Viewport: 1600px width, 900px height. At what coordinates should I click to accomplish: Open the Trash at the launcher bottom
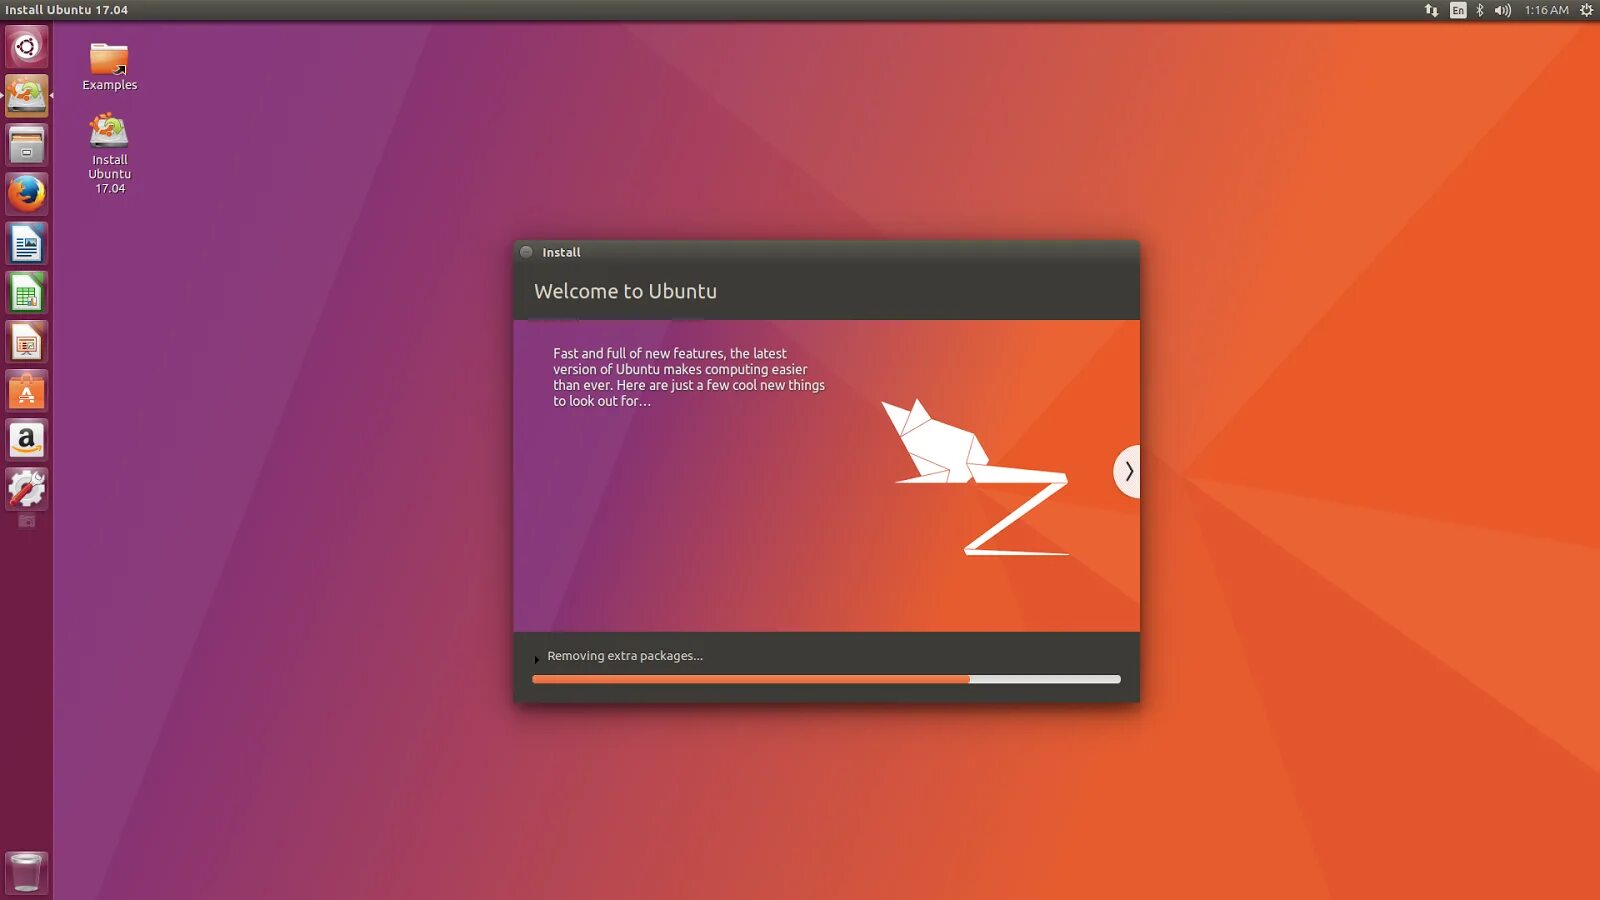click(x=26, y=872)
